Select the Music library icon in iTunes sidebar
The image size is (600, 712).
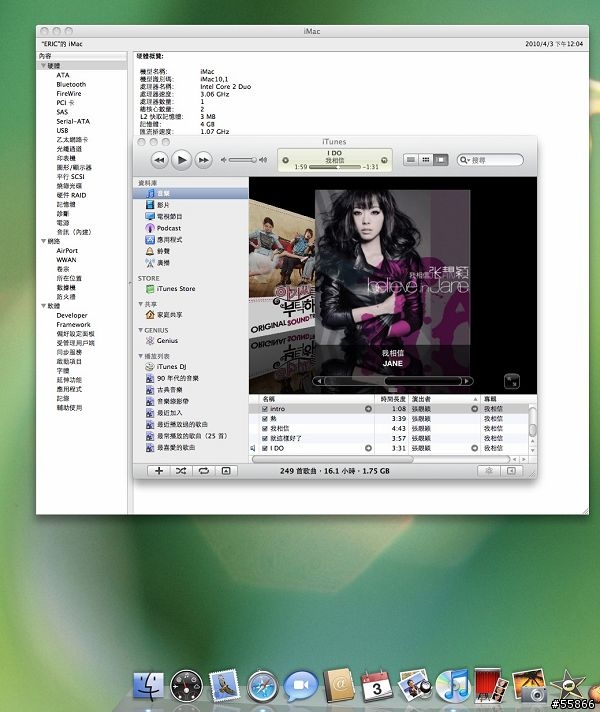150,193
